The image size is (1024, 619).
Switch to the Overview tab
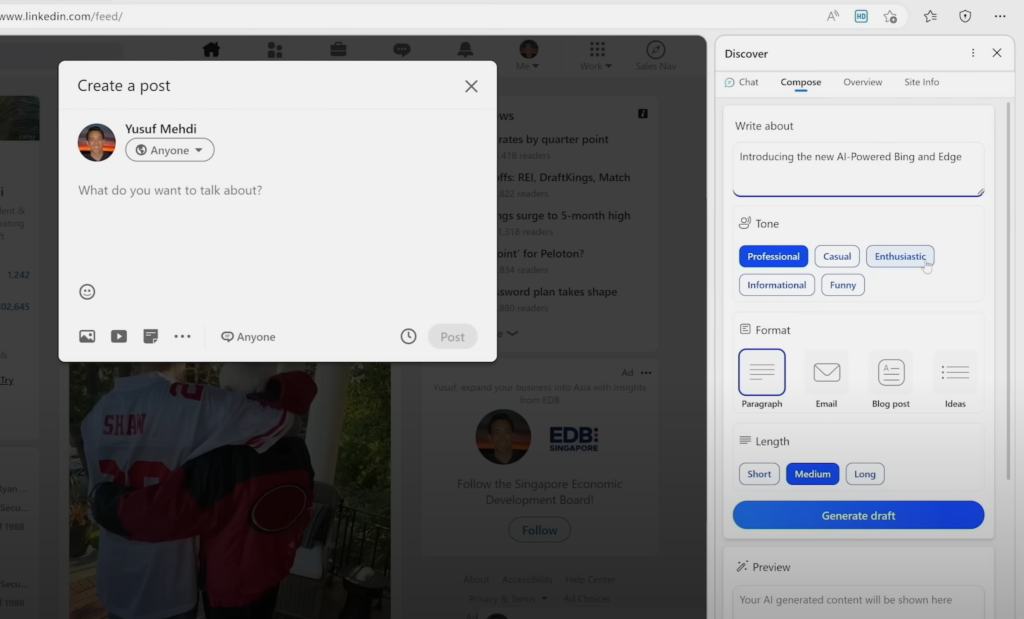coord(863,82)
